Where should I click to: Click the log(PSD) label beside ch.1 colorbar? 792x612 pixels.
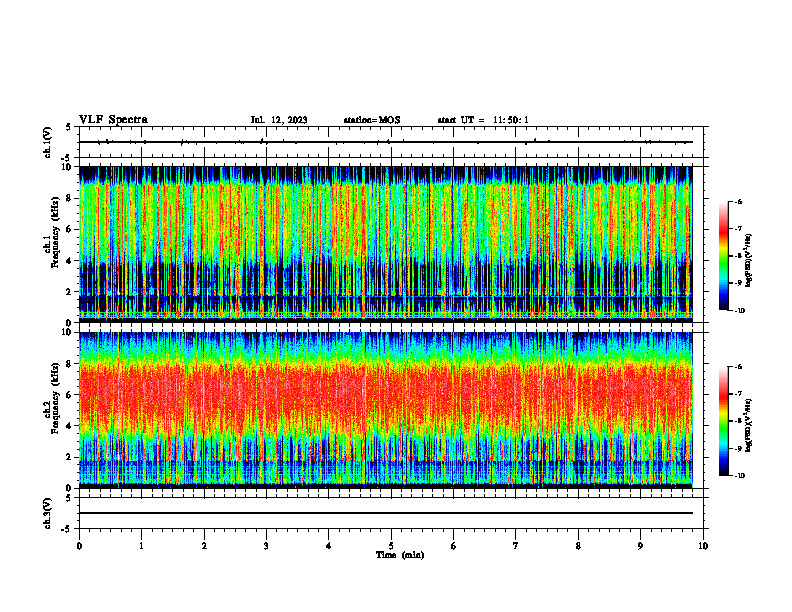749,260
